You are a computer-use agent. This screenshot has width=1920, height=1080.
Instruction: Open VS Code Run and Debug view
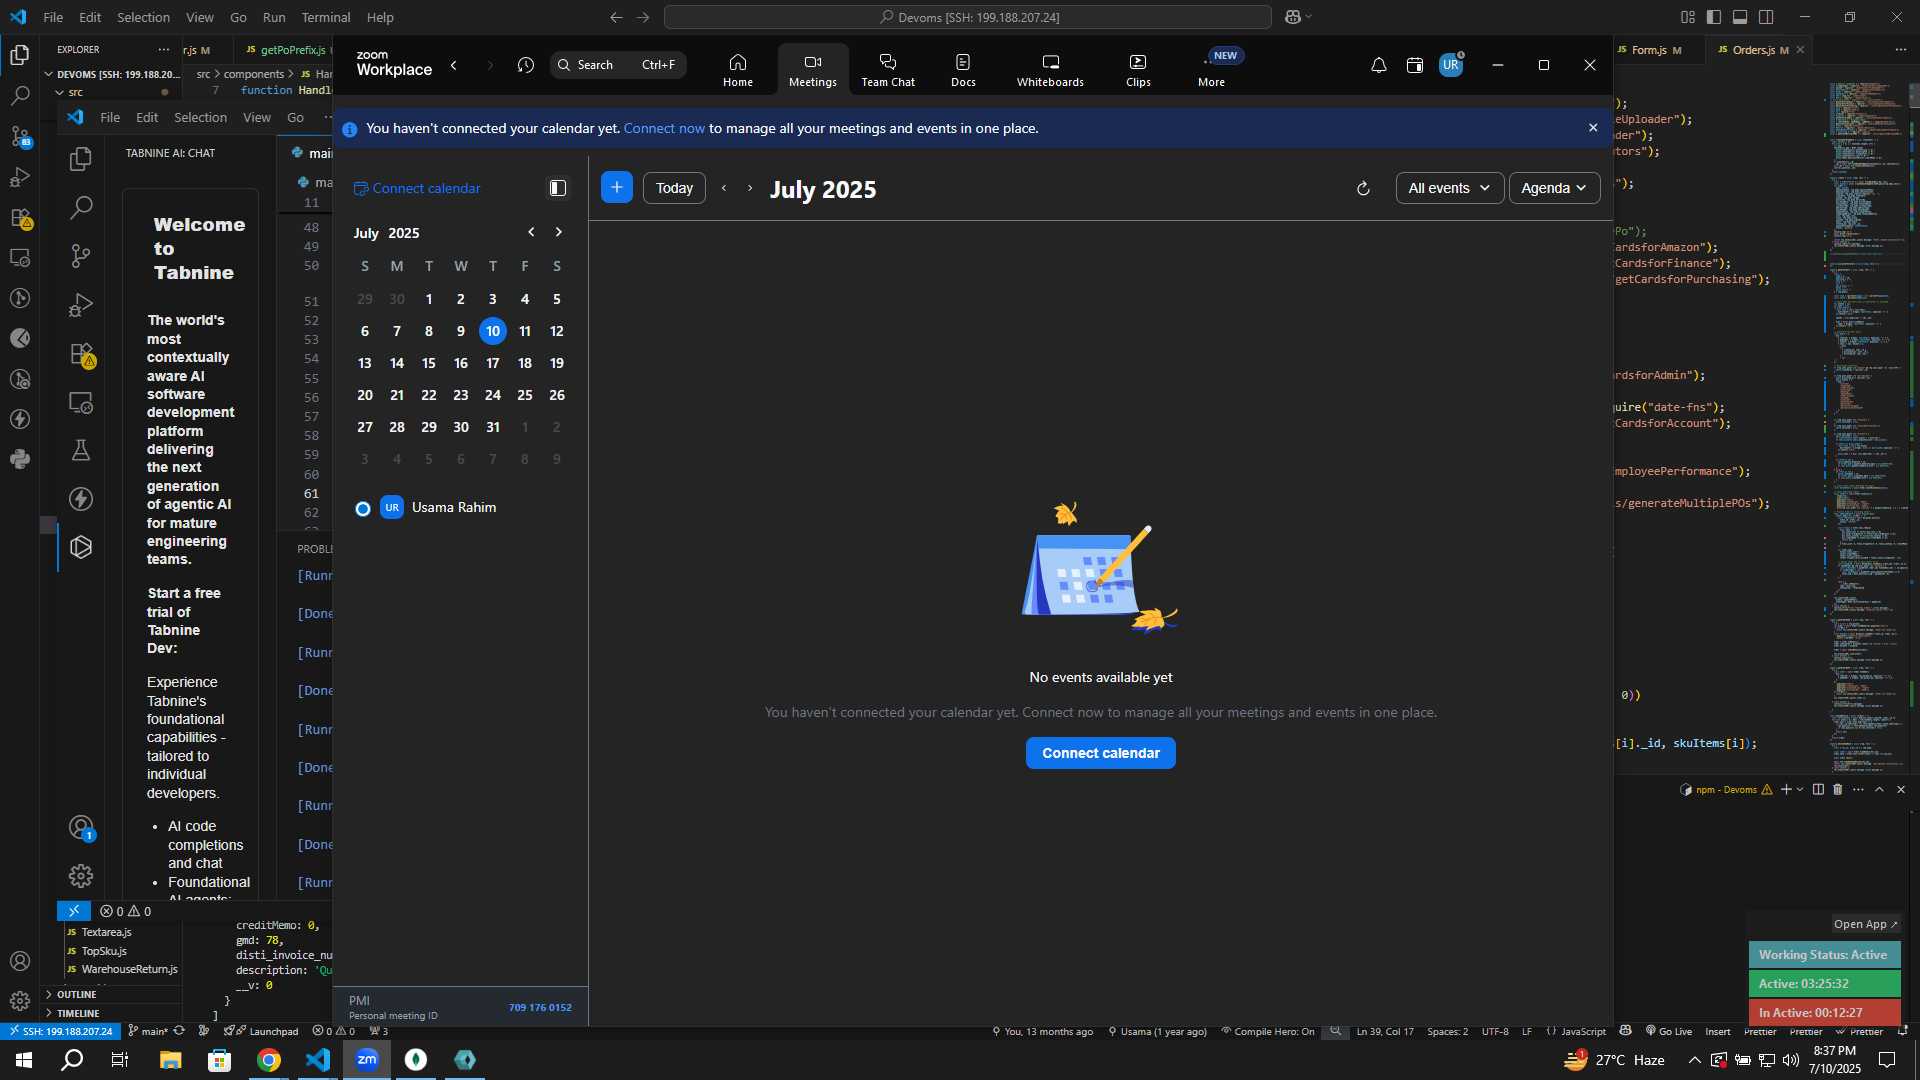19,177
